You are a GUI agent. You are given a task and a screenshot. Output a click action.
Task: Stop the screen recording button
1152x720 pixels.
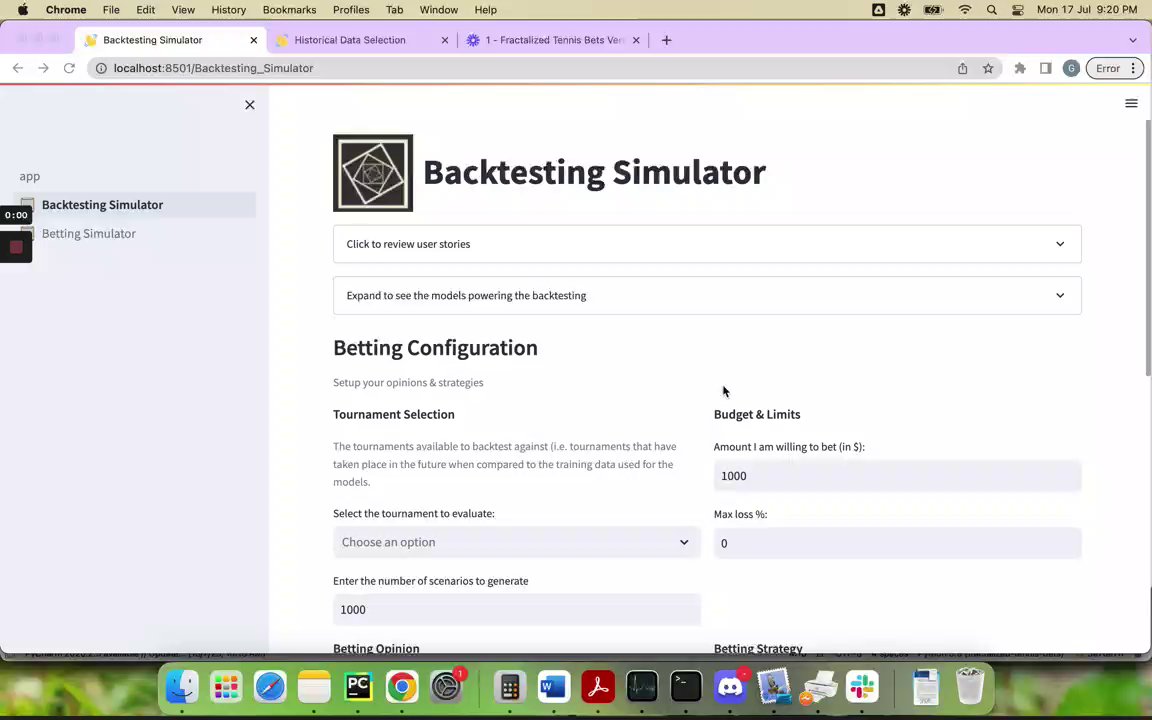tap(16, 247)
